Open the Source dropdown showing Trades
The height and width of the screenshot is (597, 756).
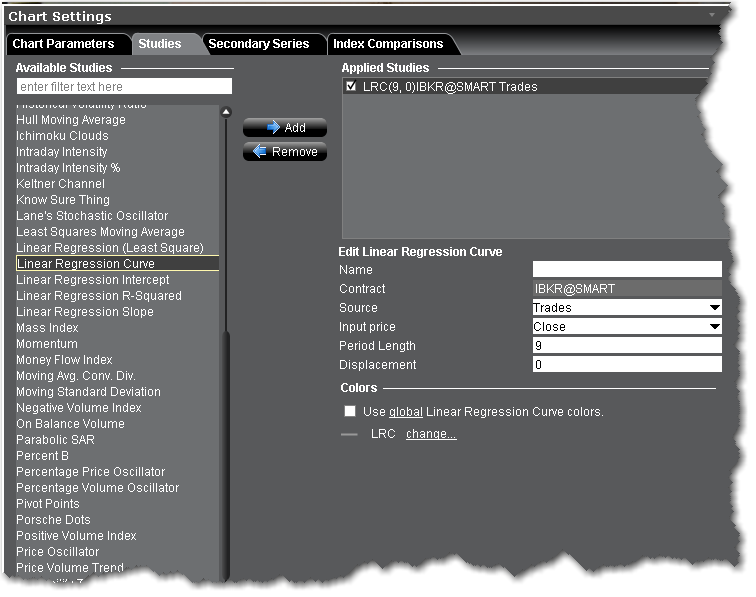coord(626,308)
